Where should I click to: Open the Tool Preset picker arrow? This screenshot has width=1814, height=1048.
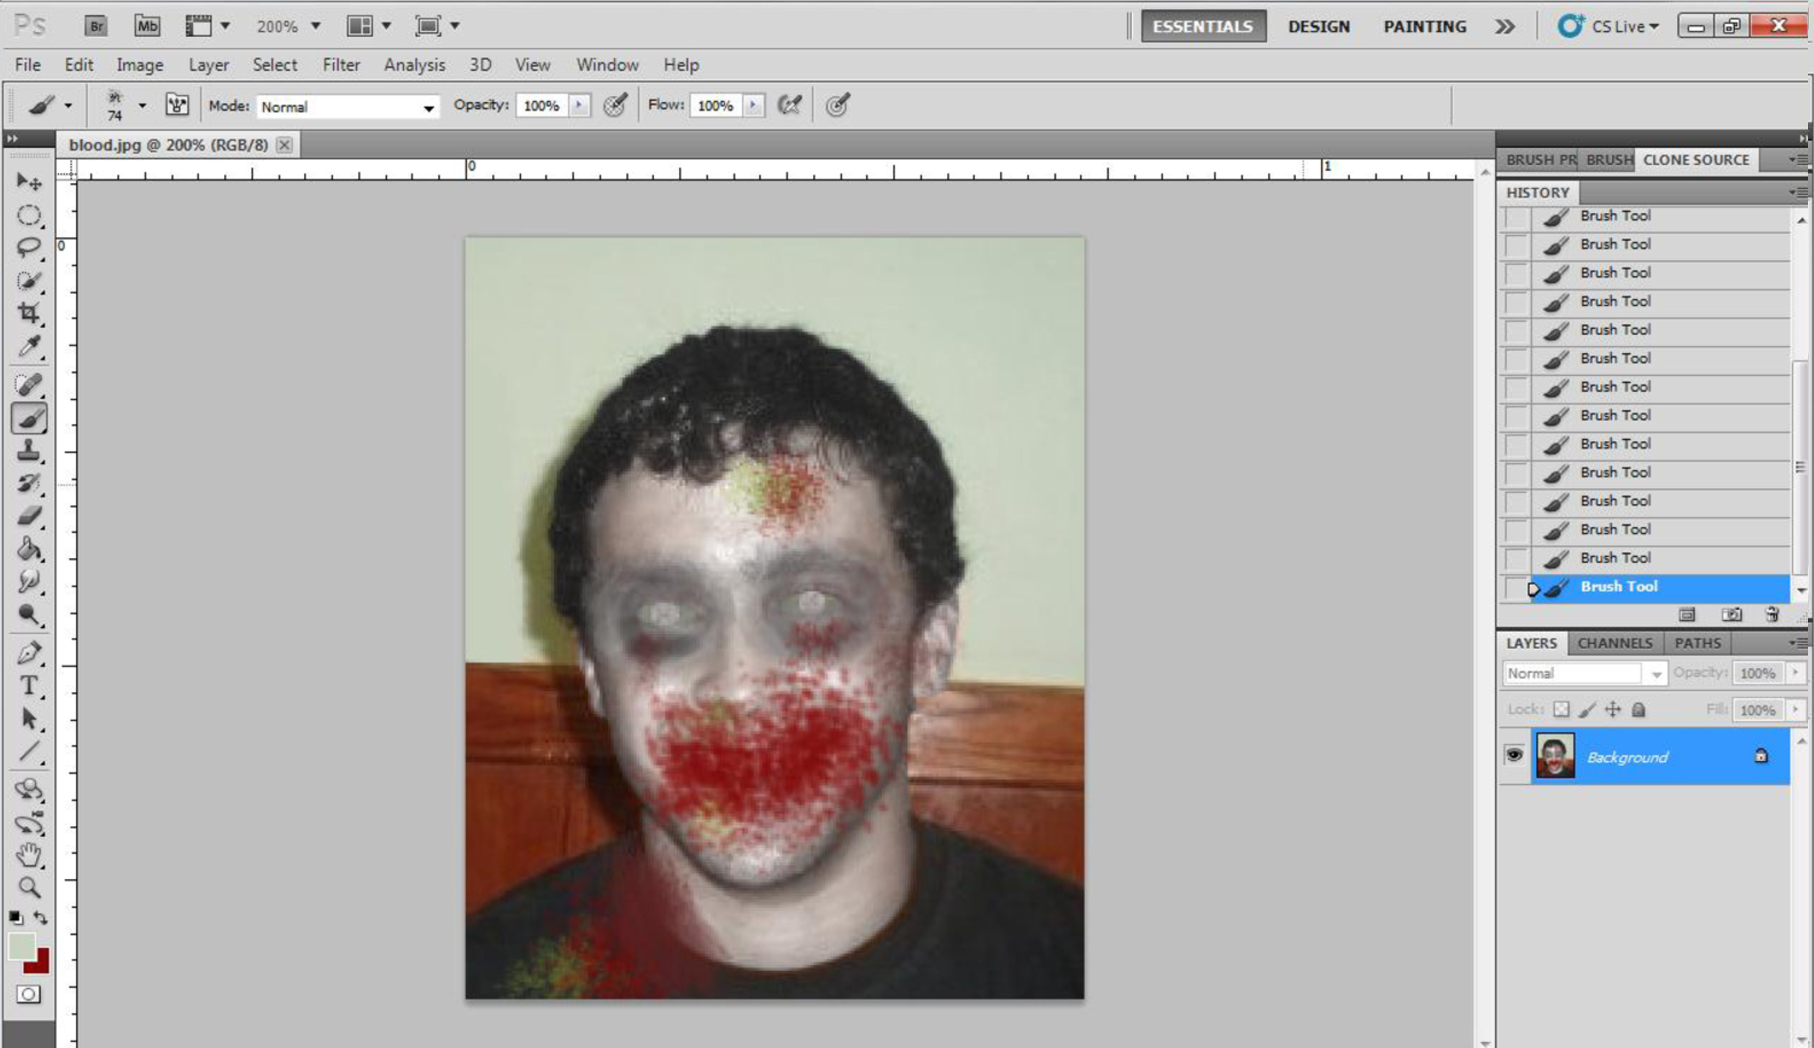tap(68, 105)
